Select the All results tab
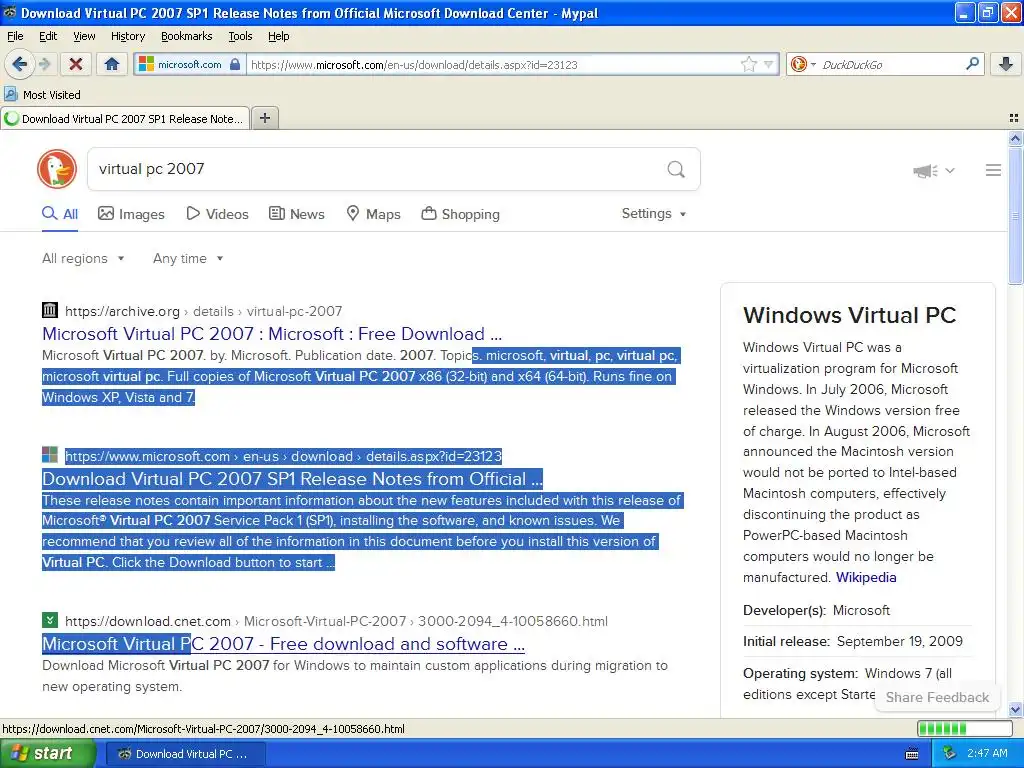1024x768 pixels. point(59,214)
